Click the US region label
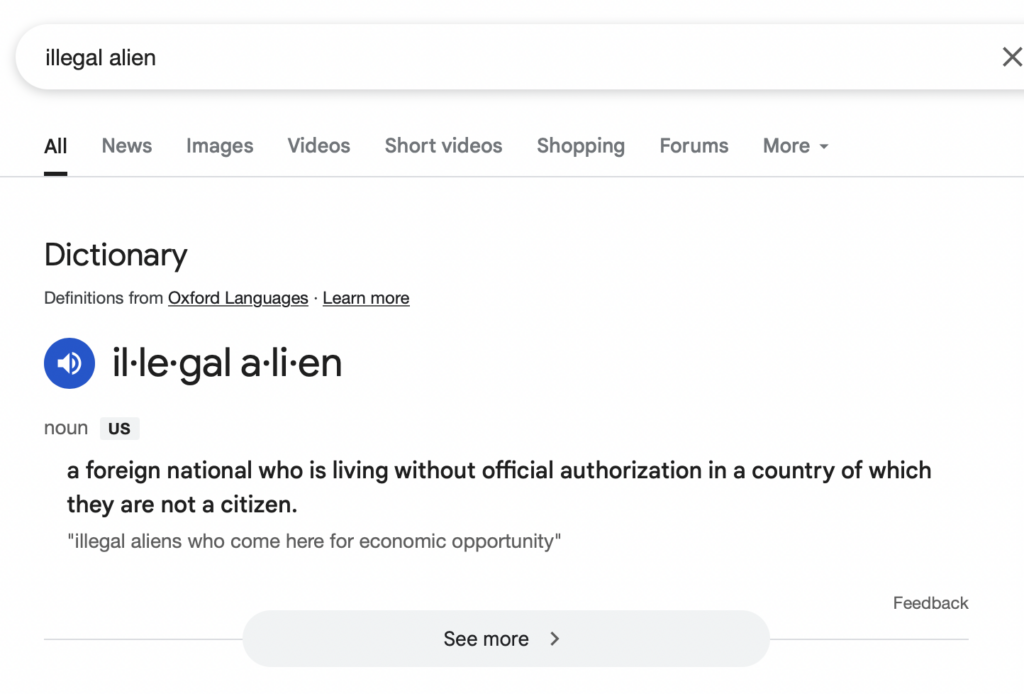Screen dimensions: 1024x694 pos(120,428)
